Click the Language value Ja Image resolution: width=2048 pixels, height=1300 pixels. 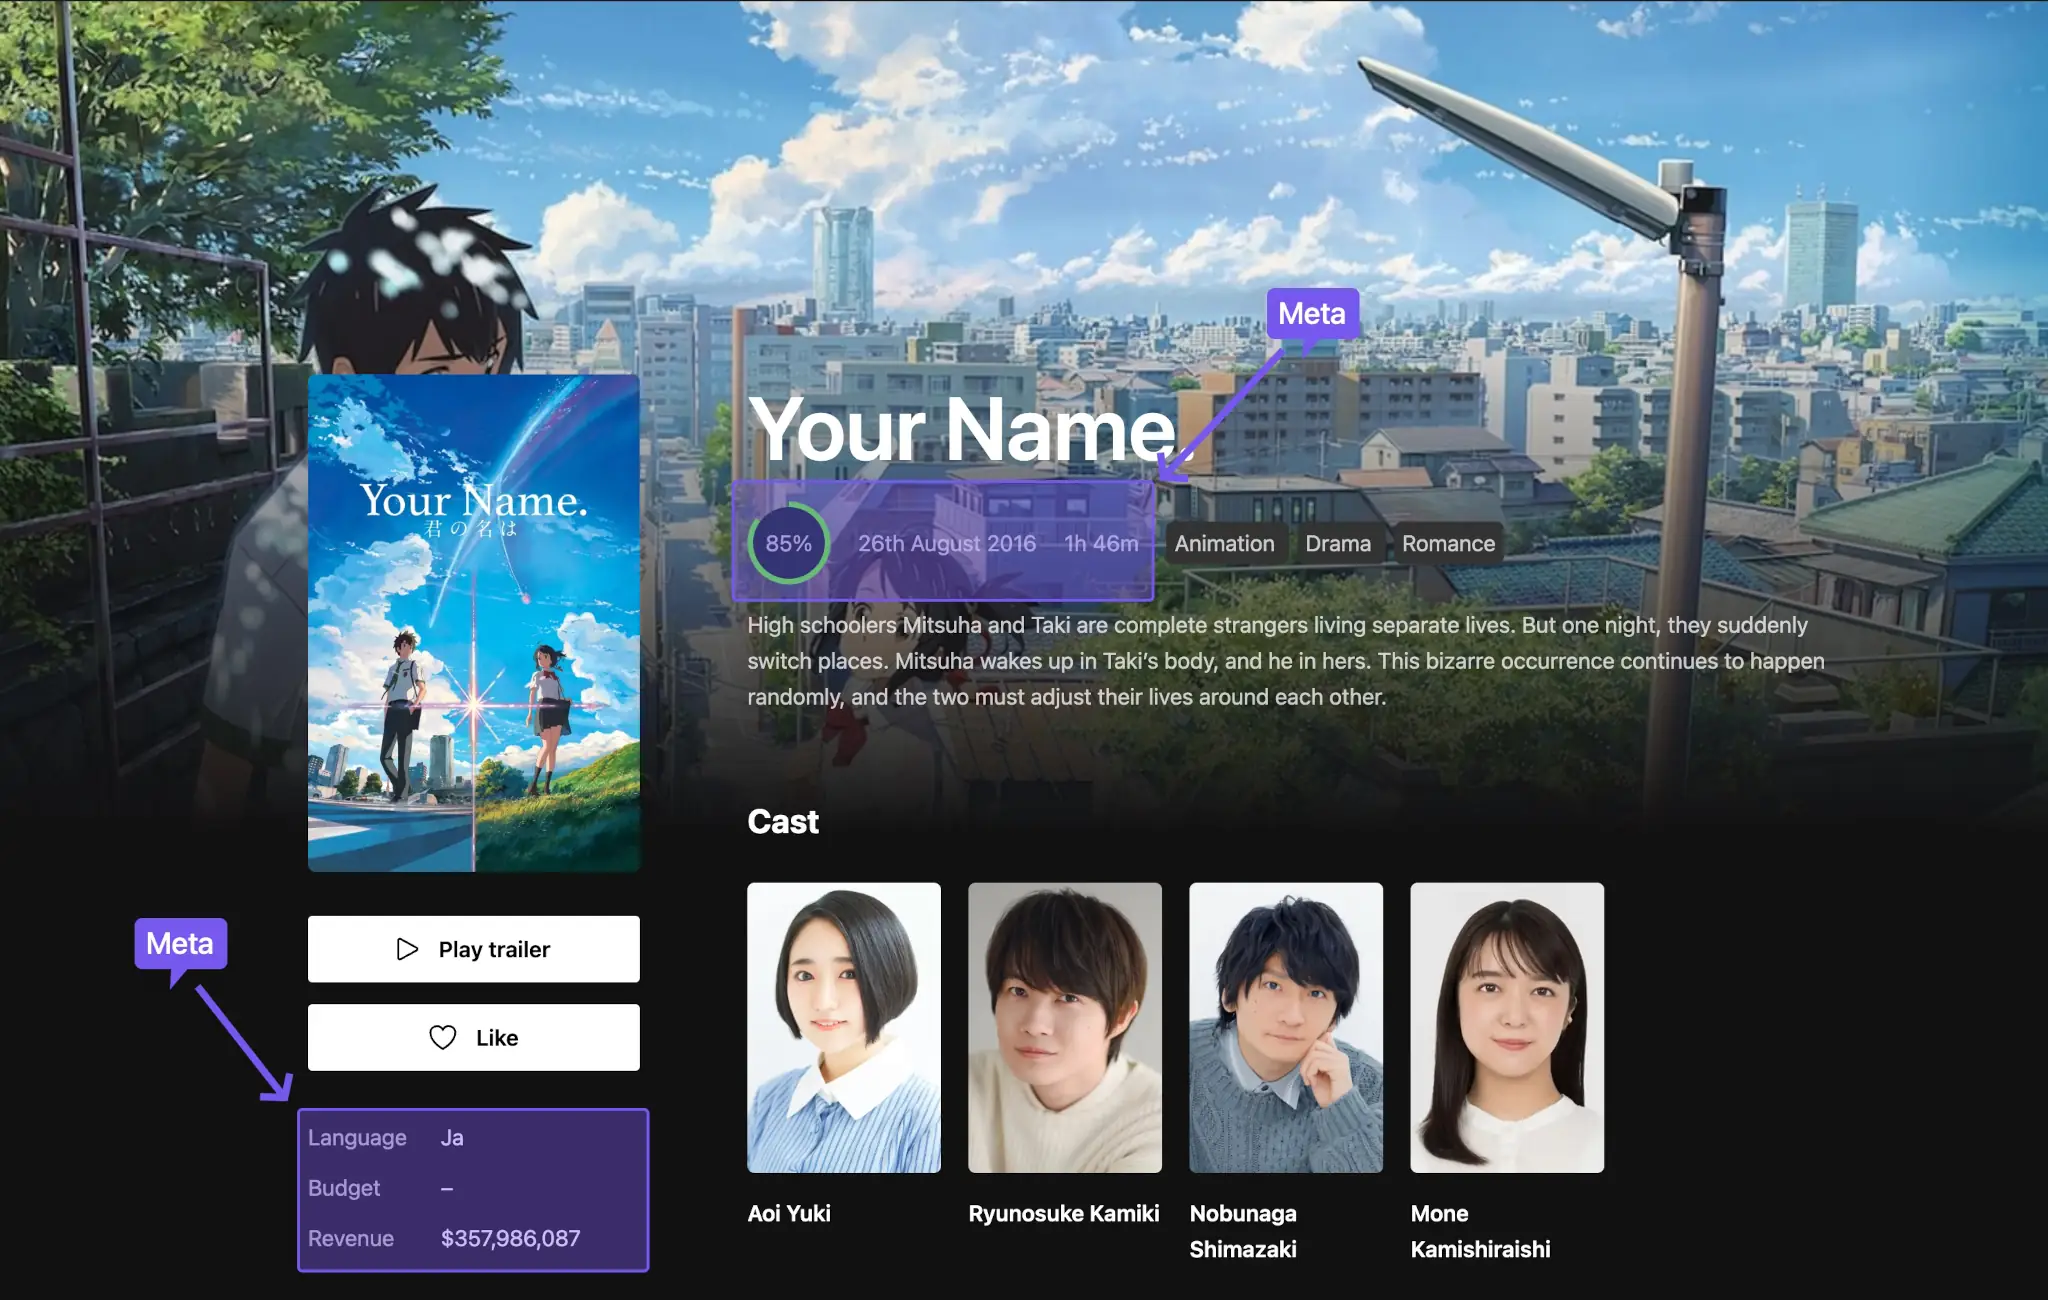(452, 1137)
